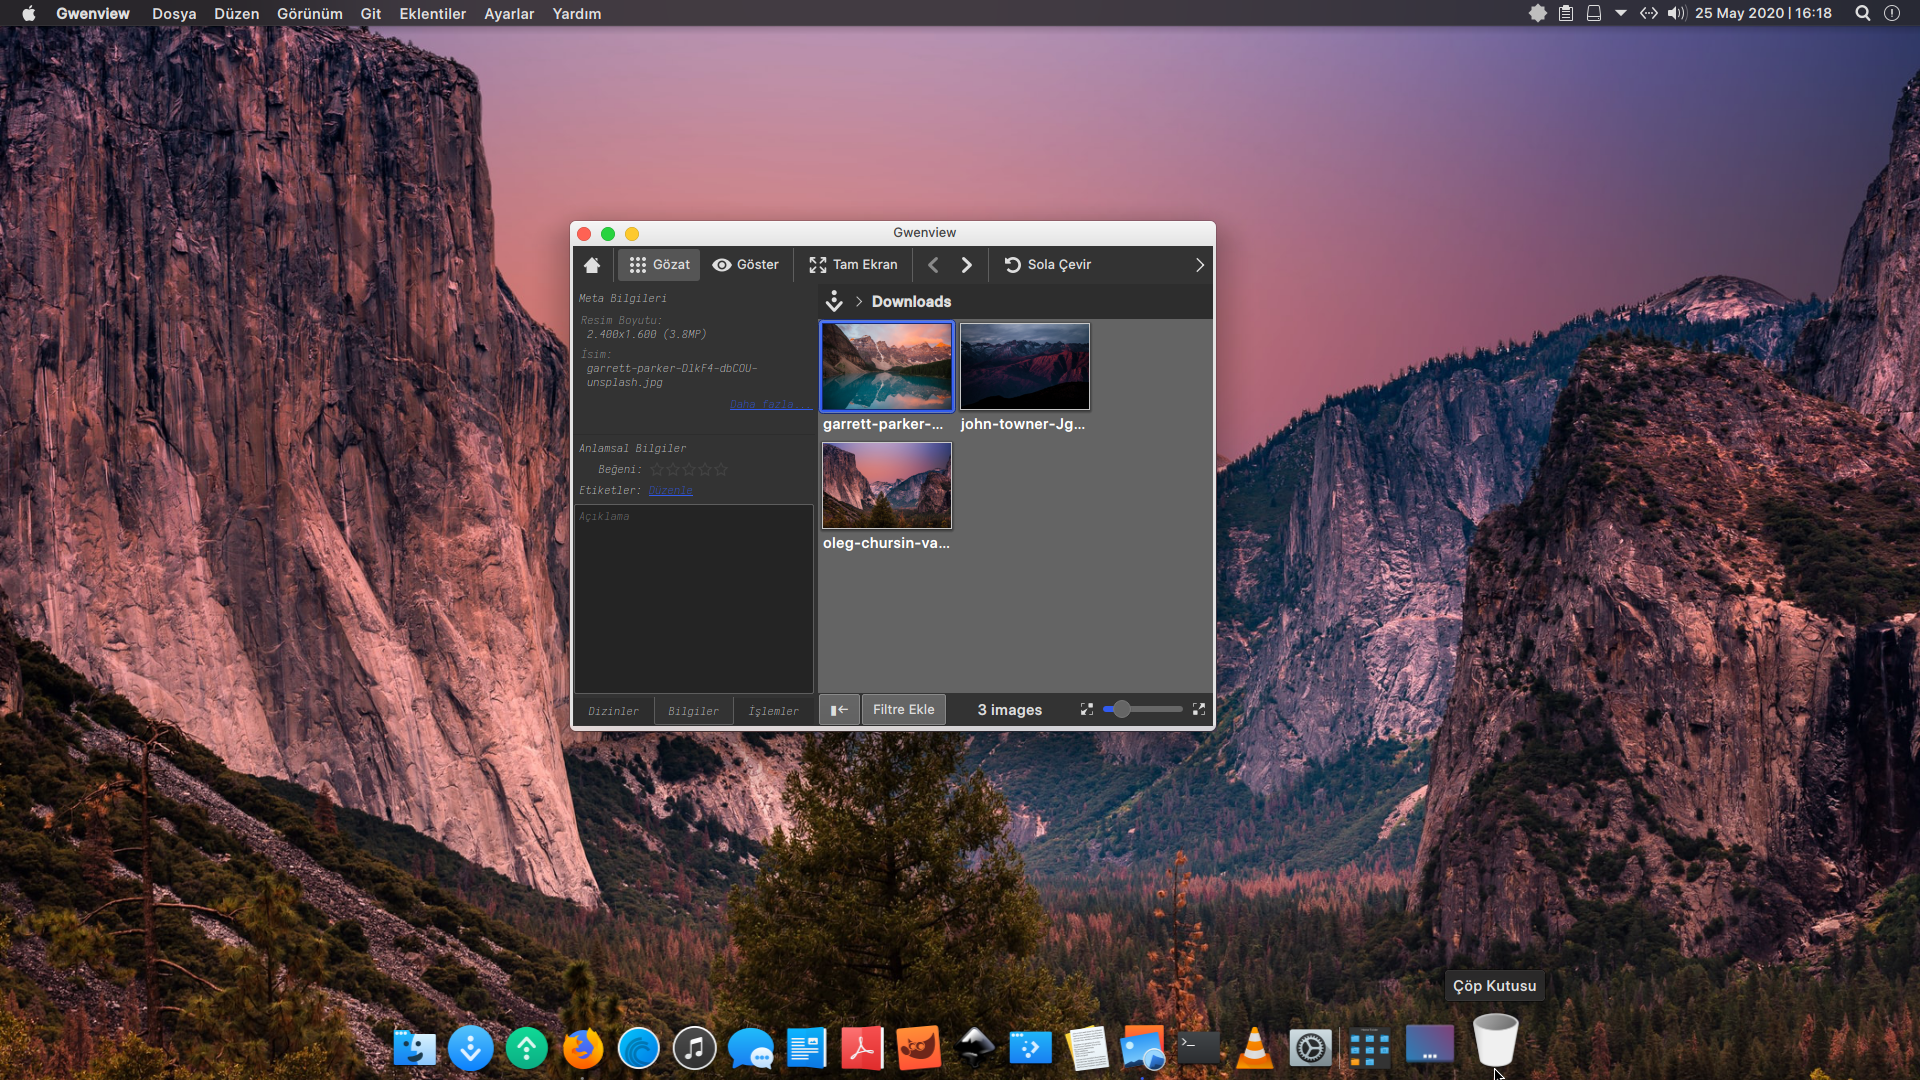Image resolution: width=1920 pixels, height=1080 pixels.
Task: Open the Eklentiler menu
Action: (x=432, y=13)
